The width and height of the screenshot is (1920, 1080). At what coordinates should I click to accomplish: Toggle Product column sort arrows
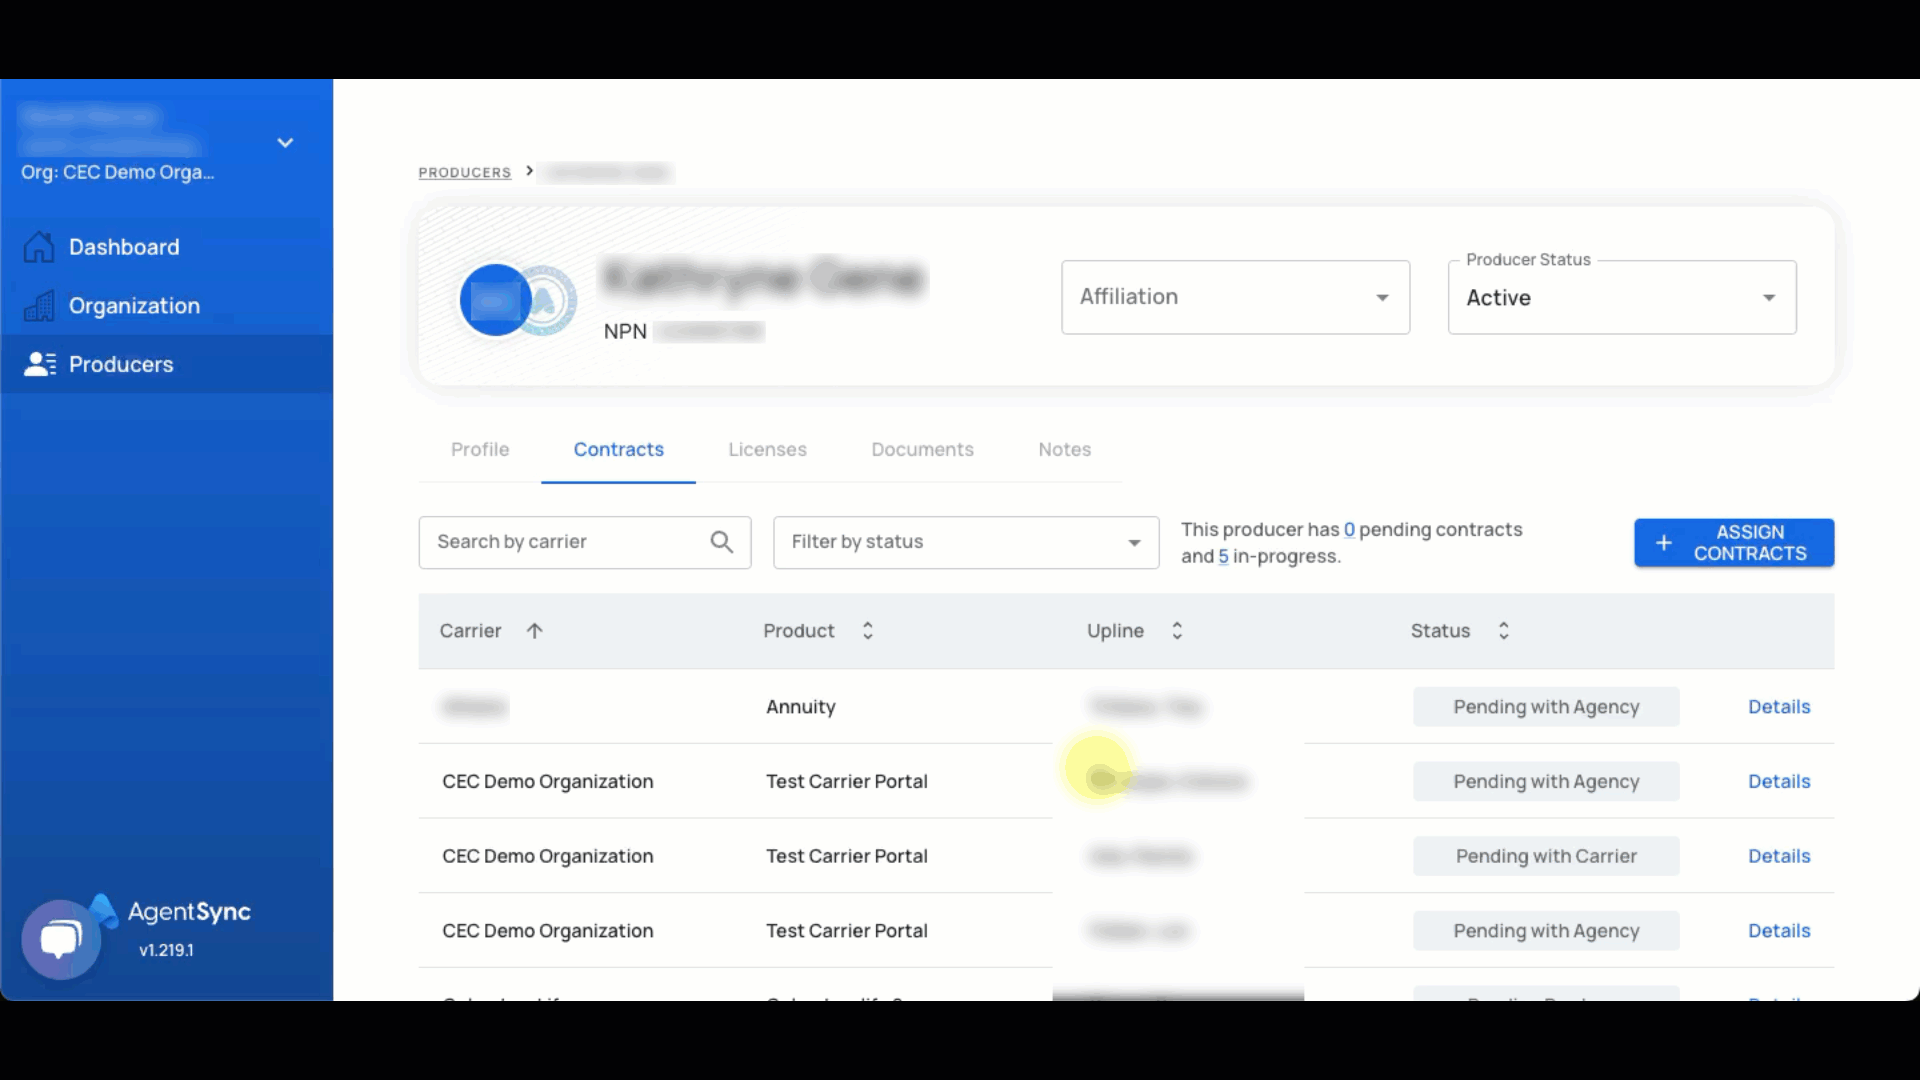868,631
